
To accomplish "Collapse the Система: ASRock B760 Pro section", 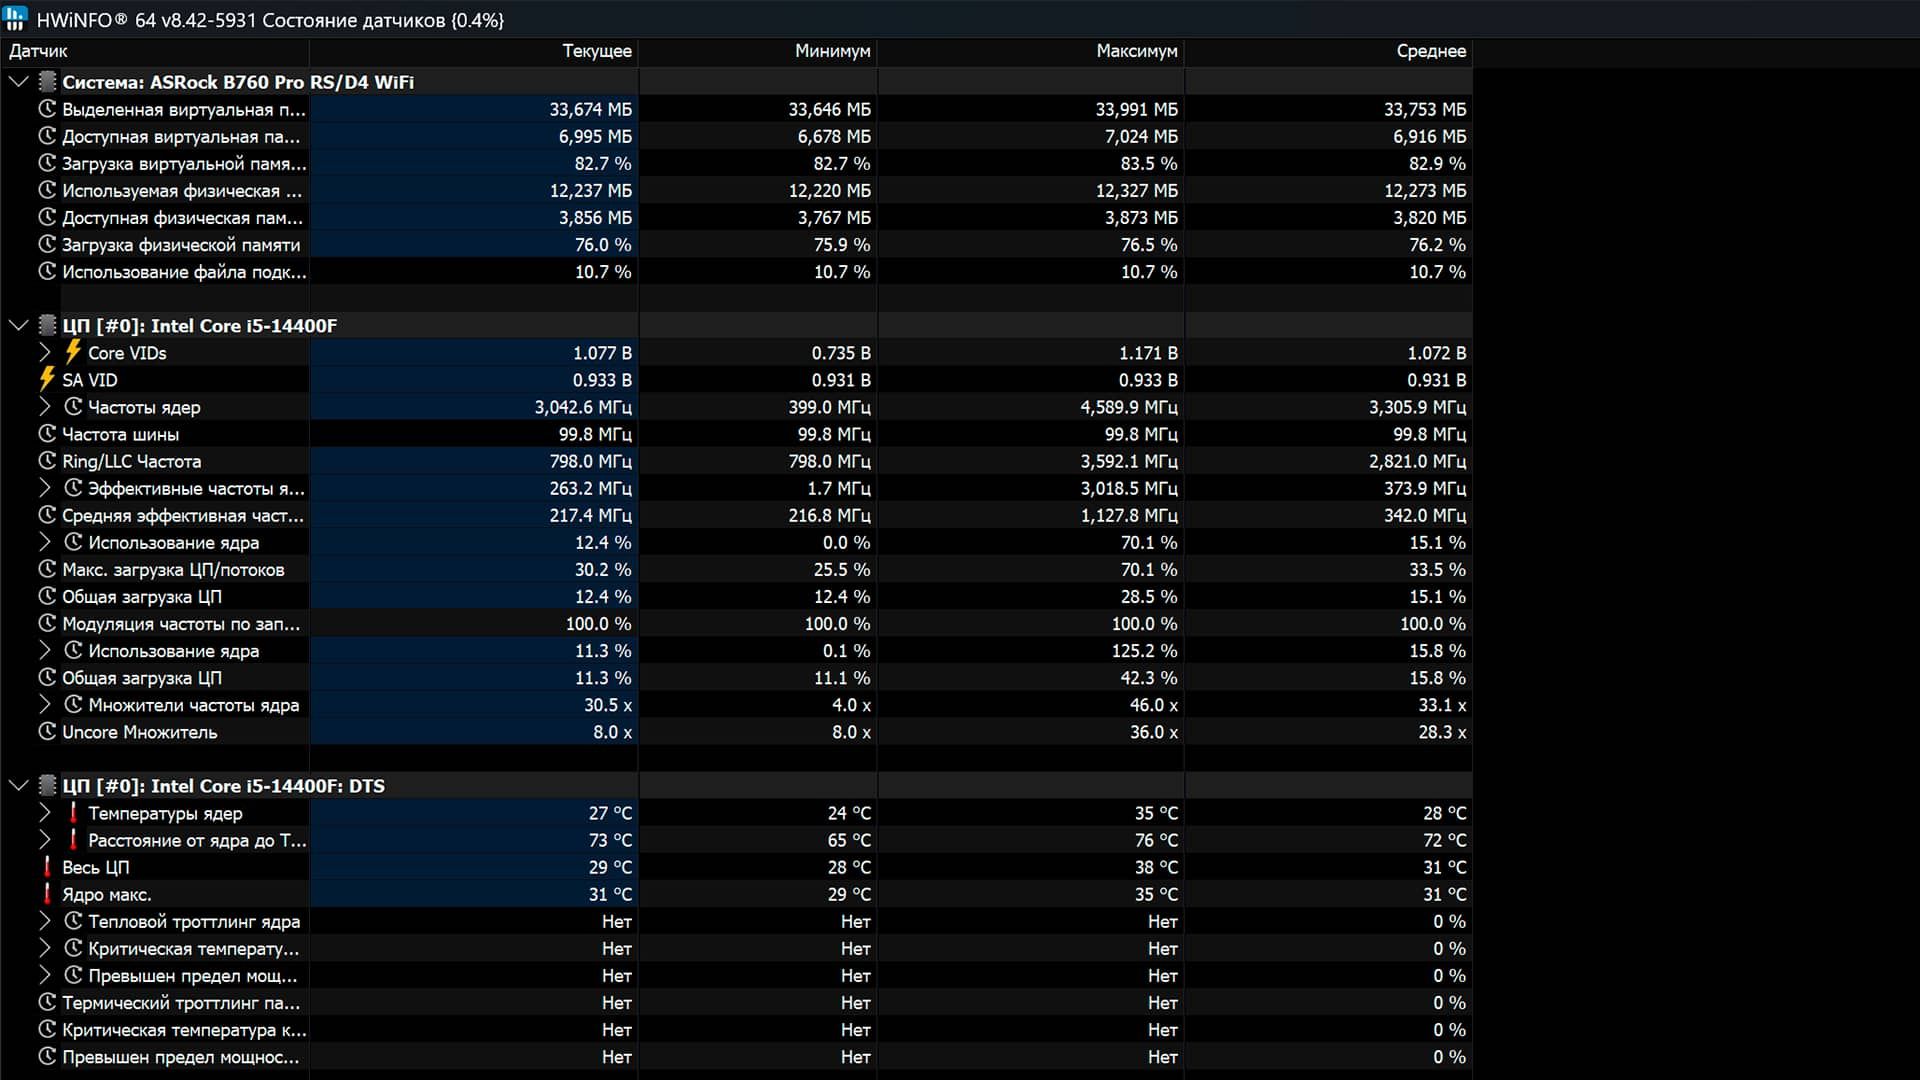I will point(18,82).
